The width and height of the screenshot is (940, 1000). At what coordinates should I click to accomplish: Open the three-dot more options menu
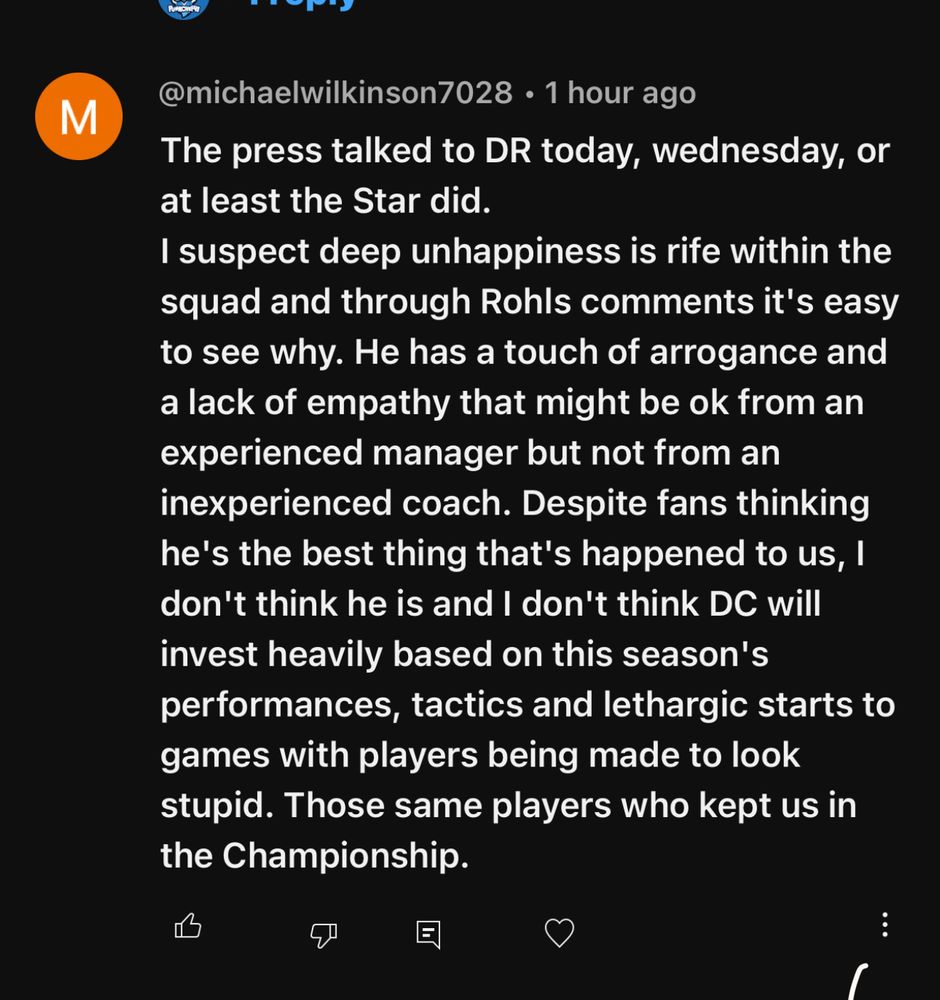(885, 924)
